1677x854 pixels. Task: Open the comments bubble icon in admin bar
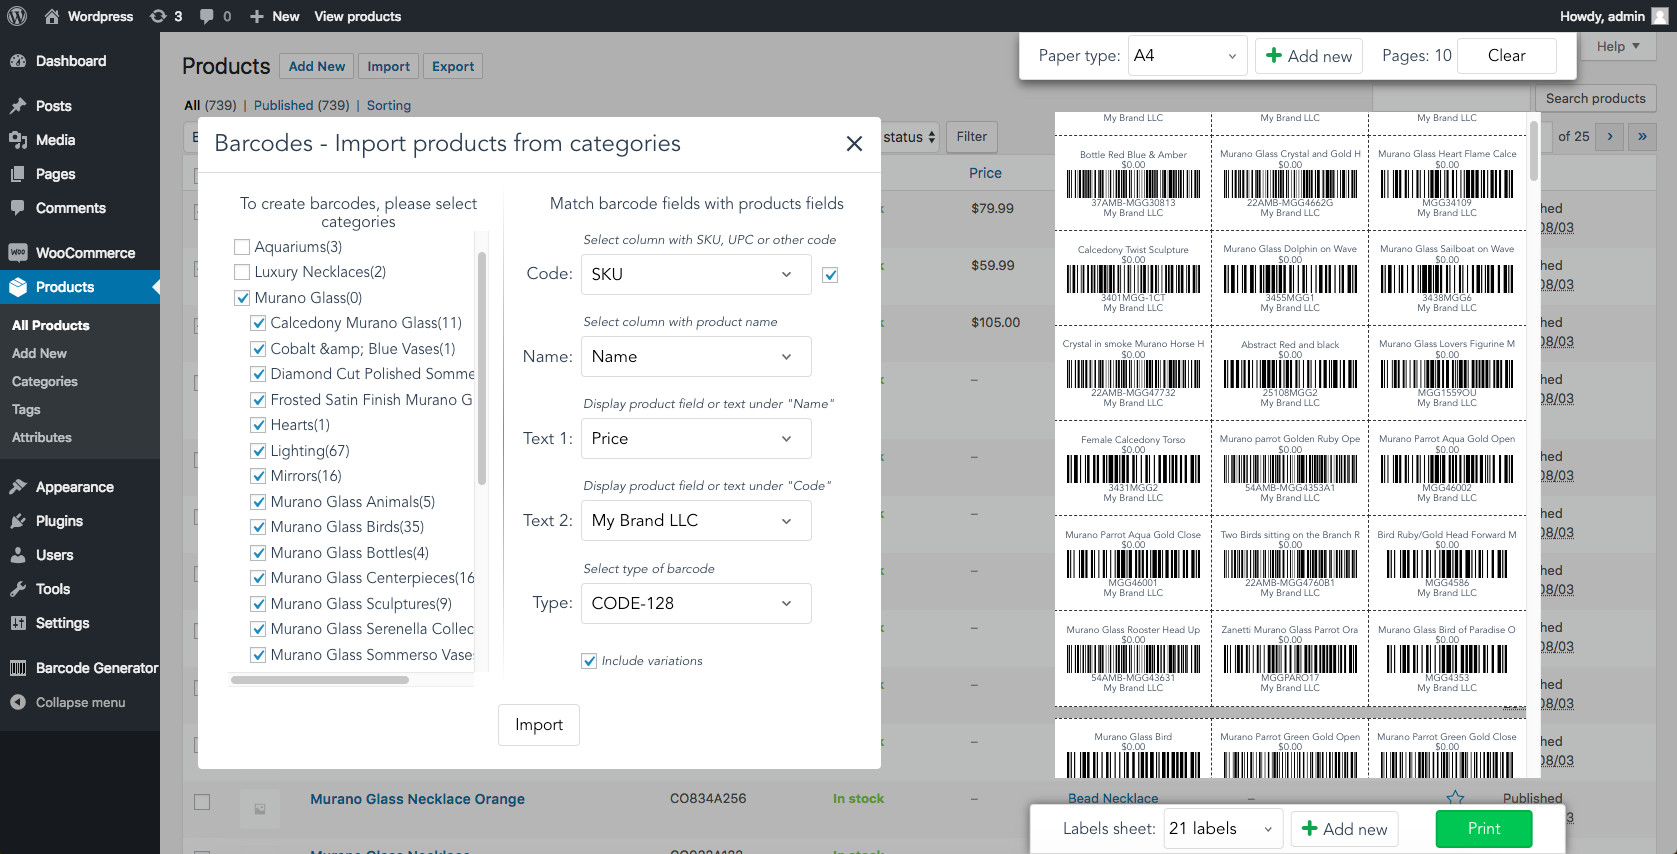coord(206,16)
